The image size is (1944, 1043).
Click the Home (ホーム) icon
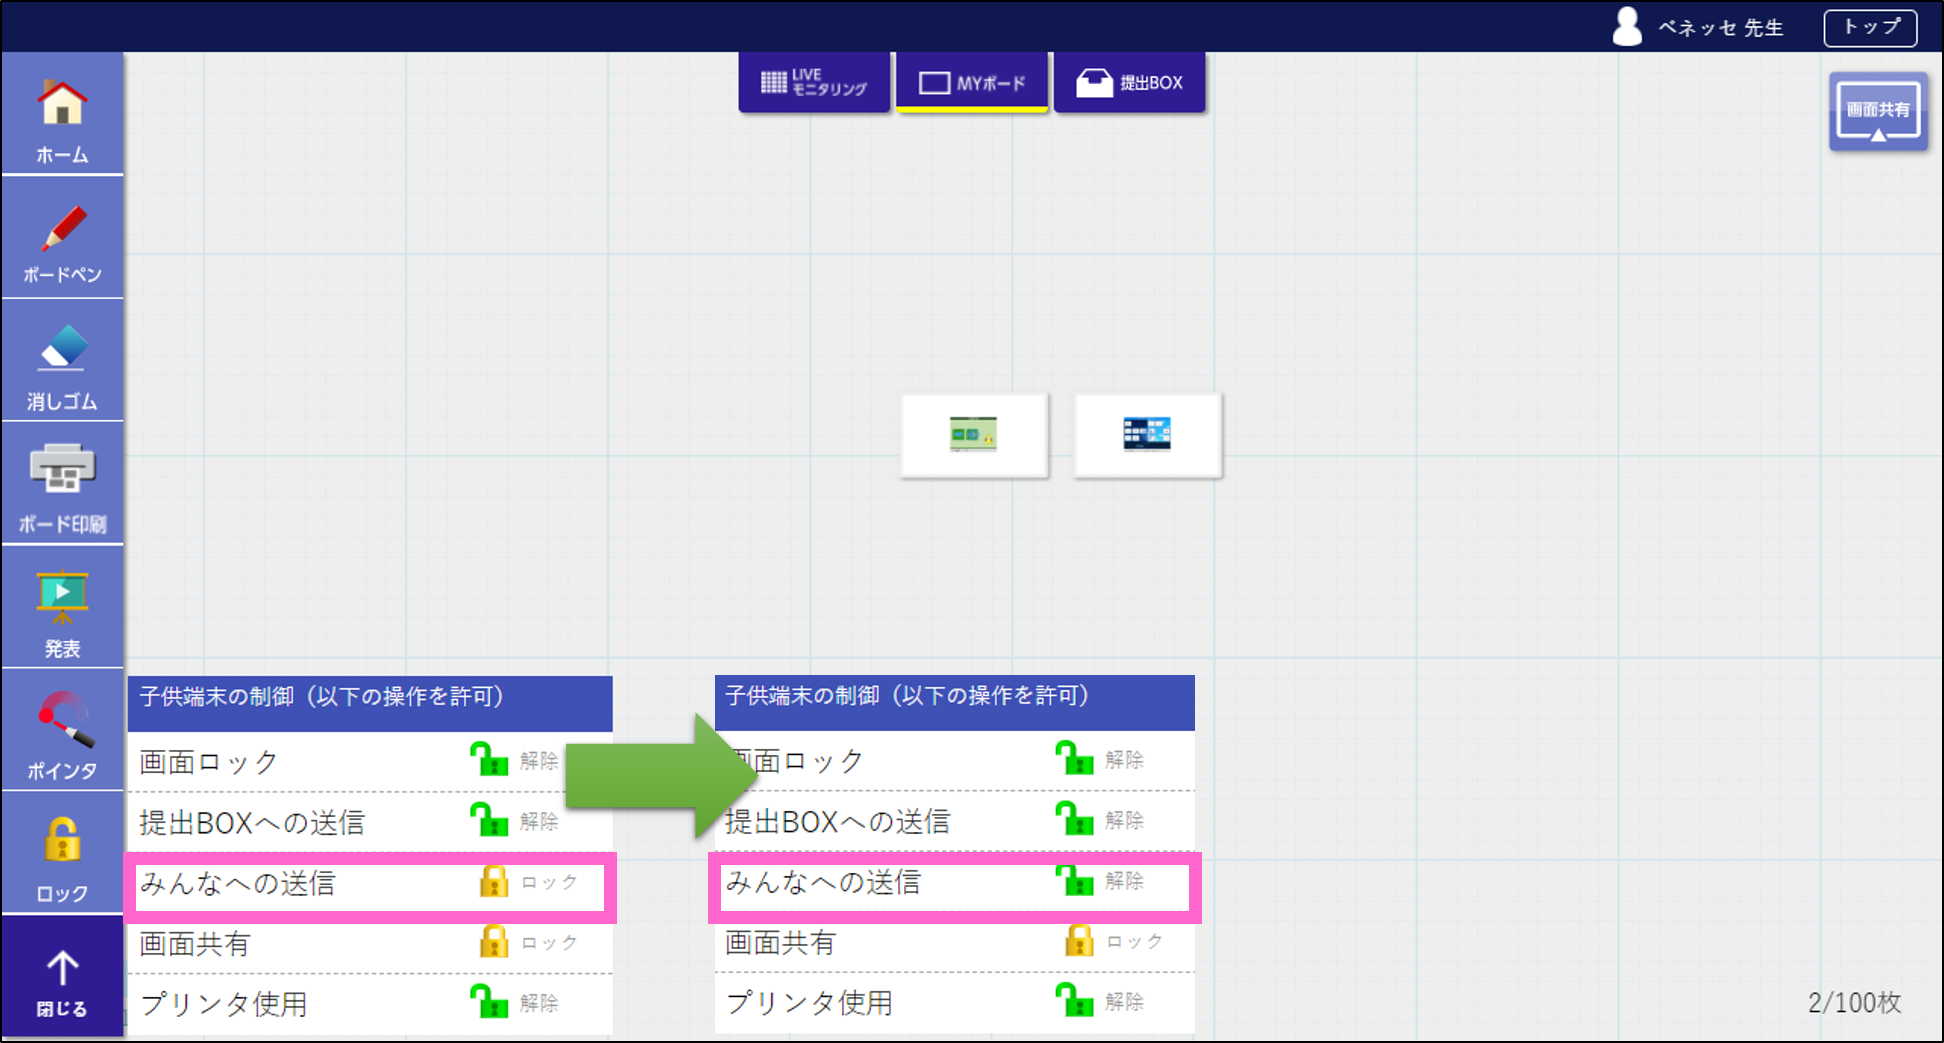(62, 118)
